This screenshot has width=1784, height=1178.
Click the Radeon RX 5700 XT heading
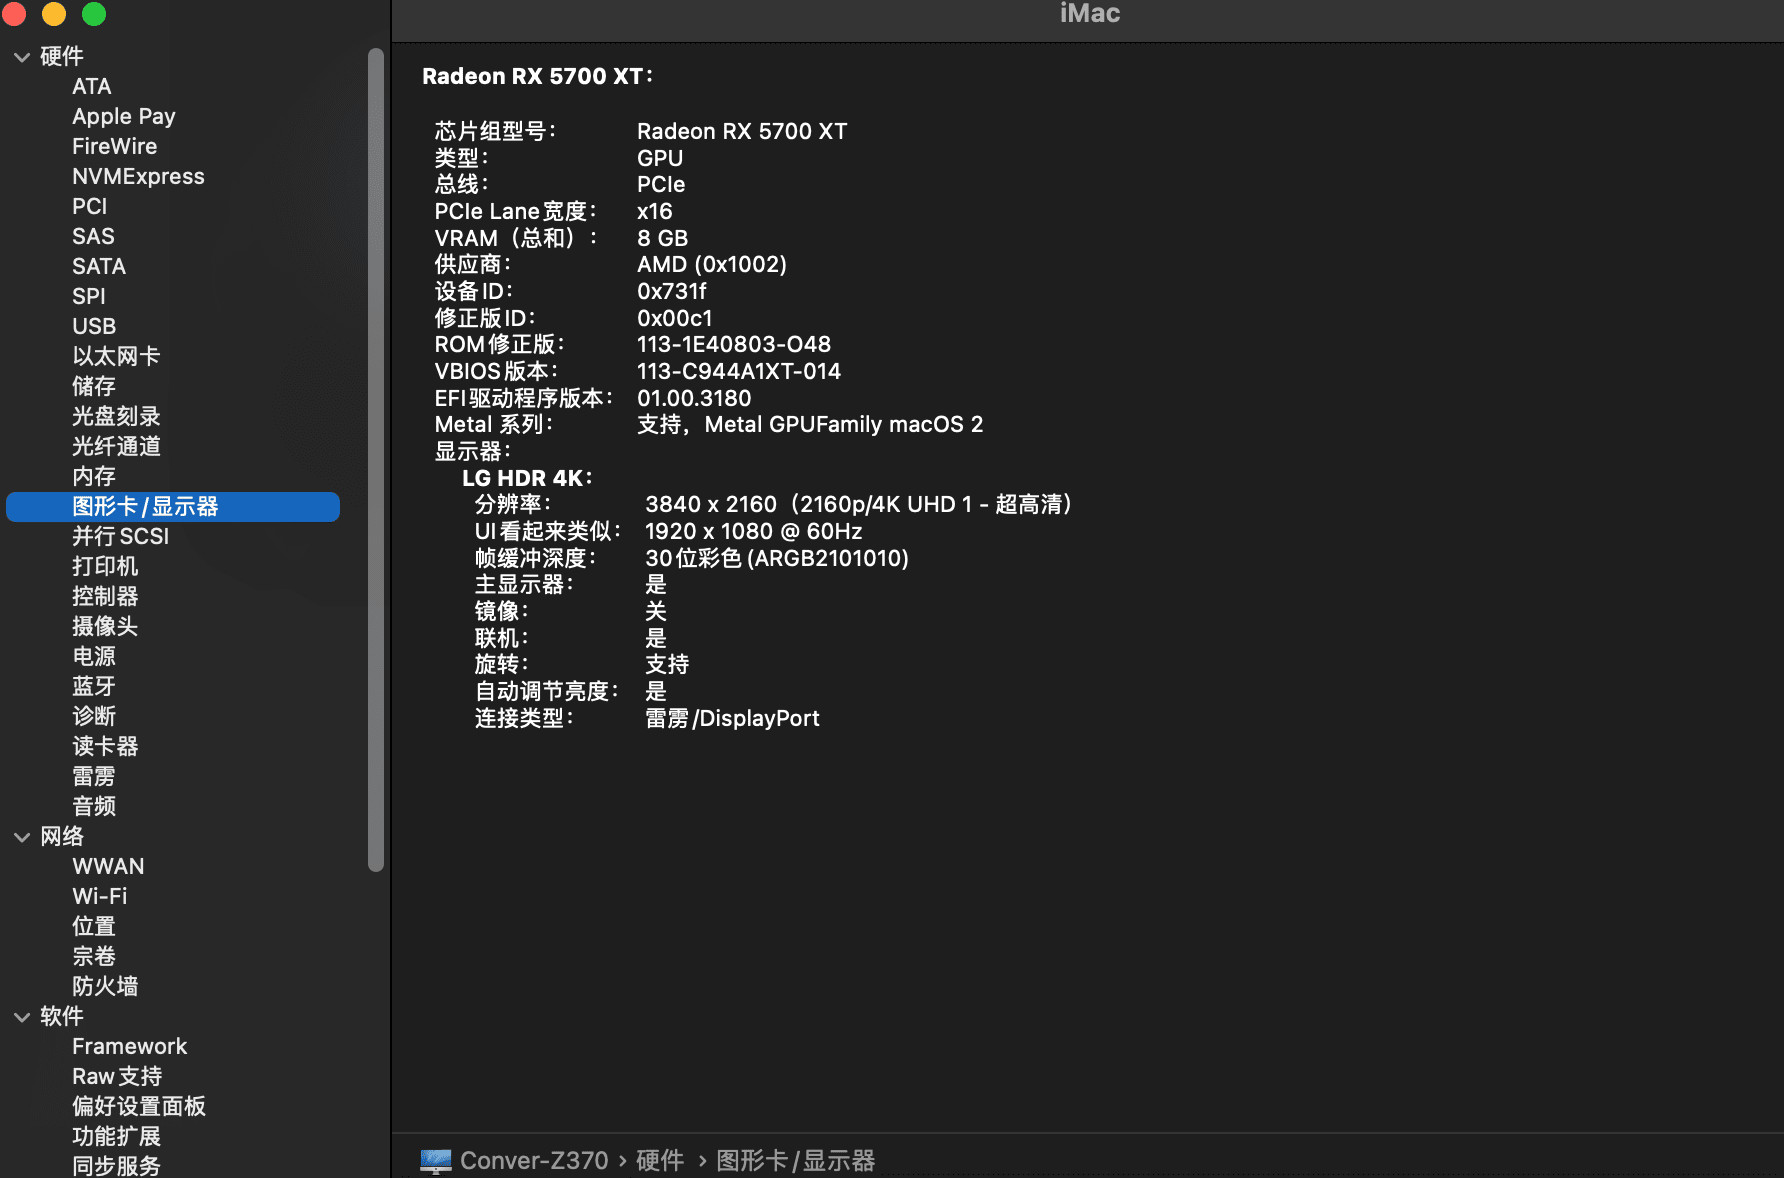(537, 77)
